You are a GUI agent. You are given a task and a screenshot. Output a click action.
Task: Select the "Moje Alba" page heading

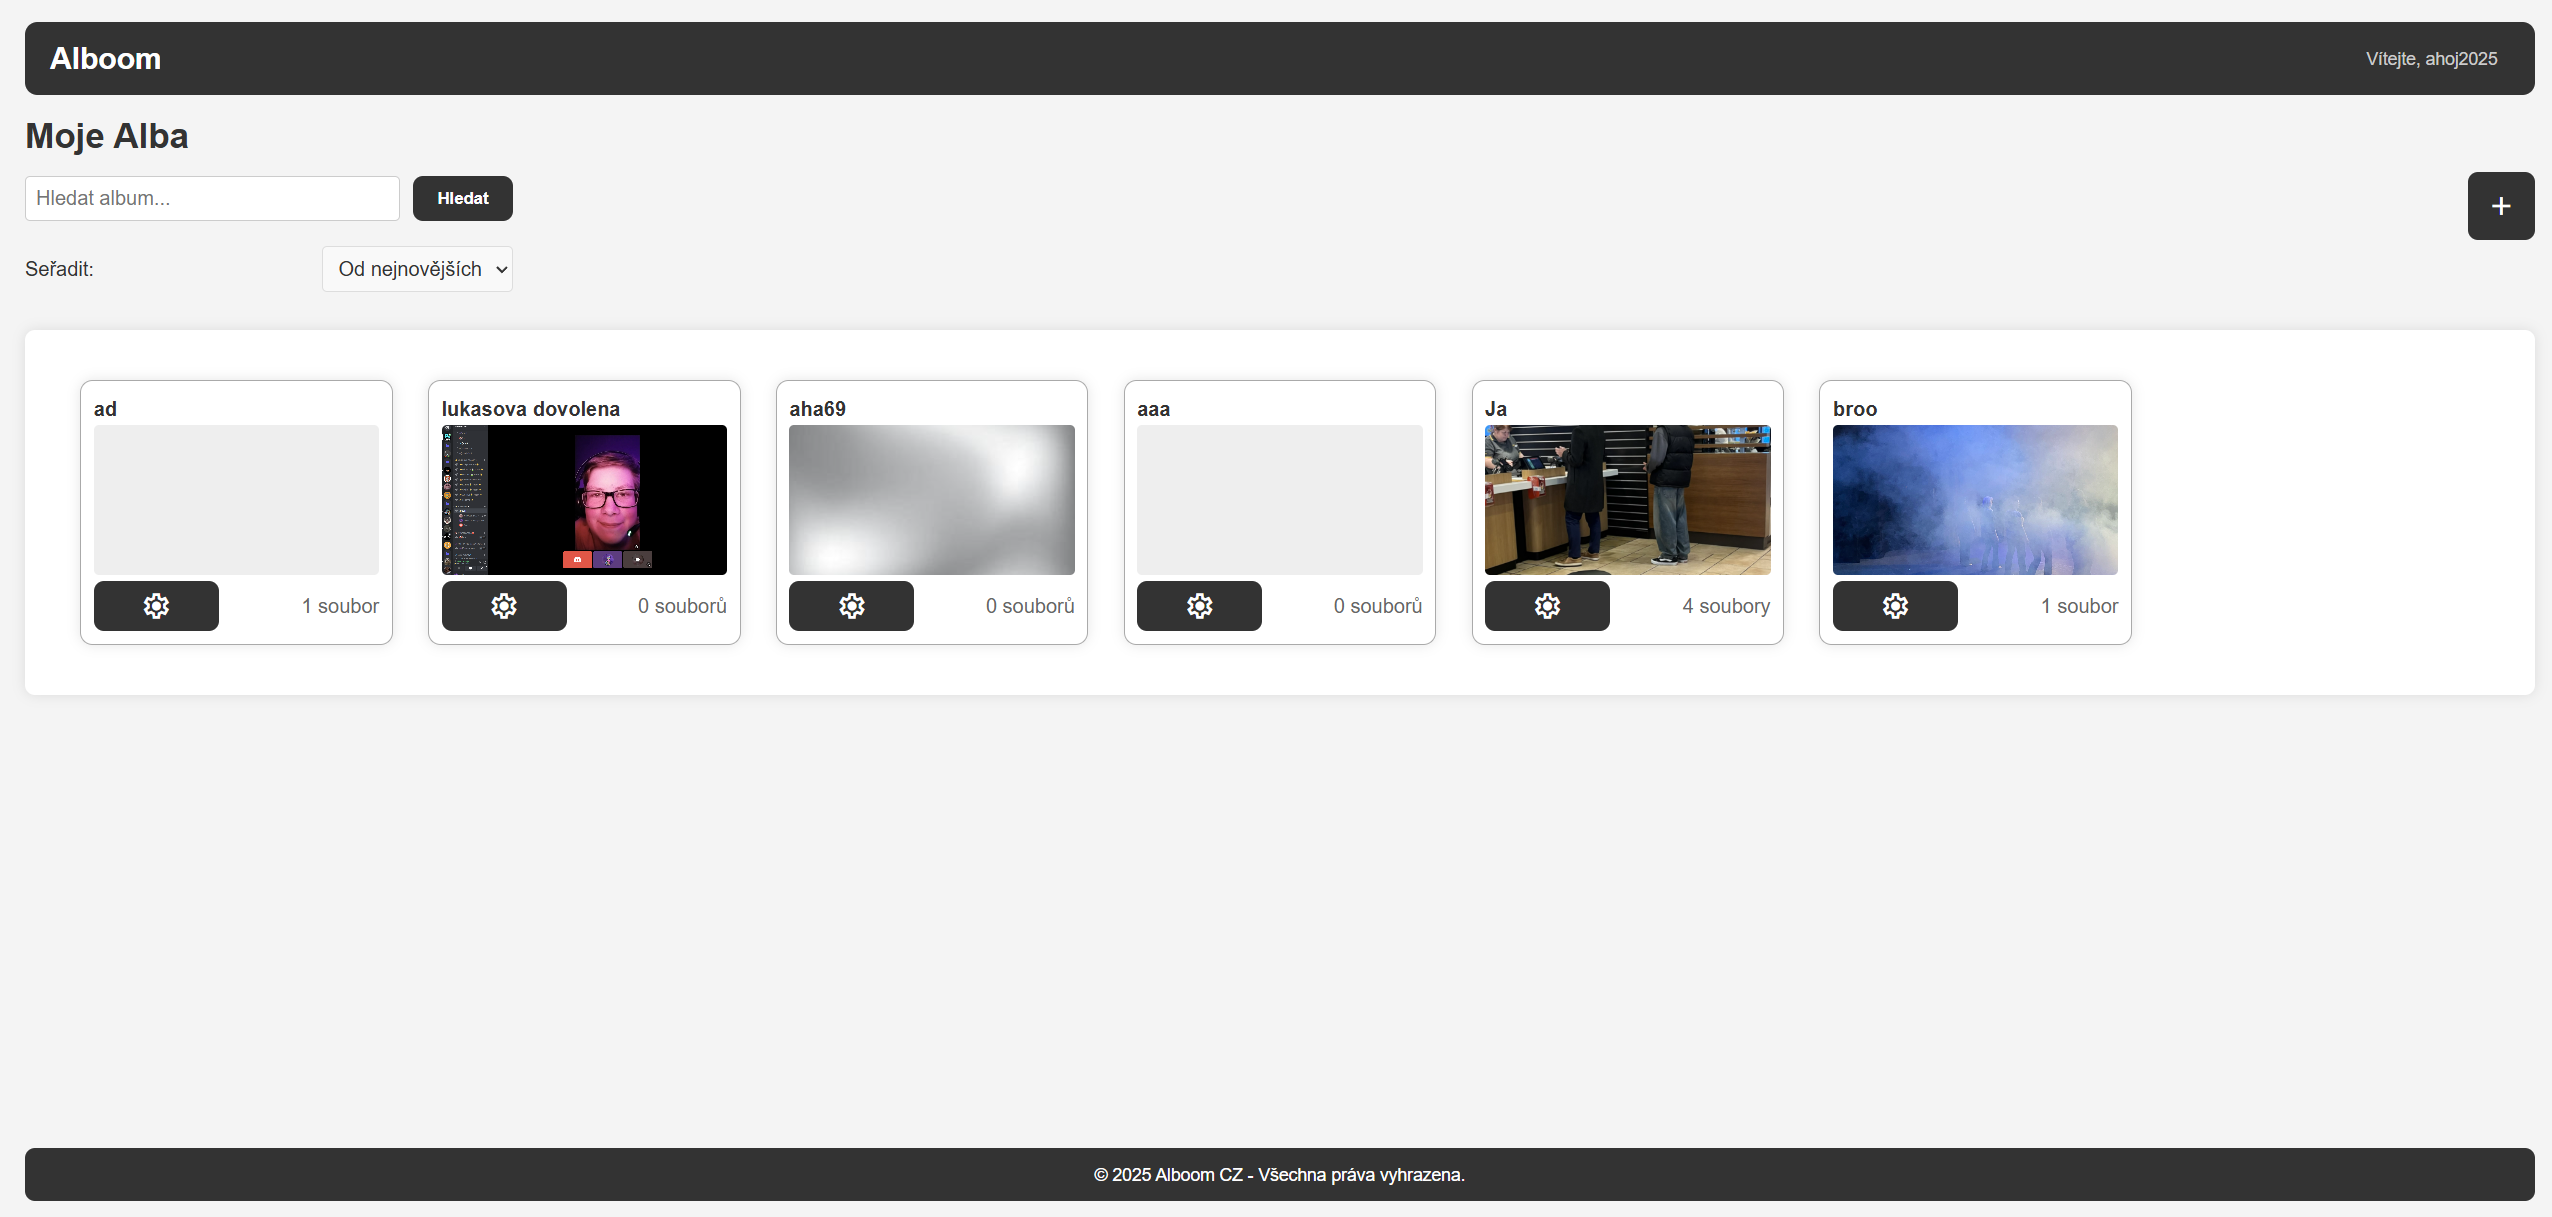106,135
